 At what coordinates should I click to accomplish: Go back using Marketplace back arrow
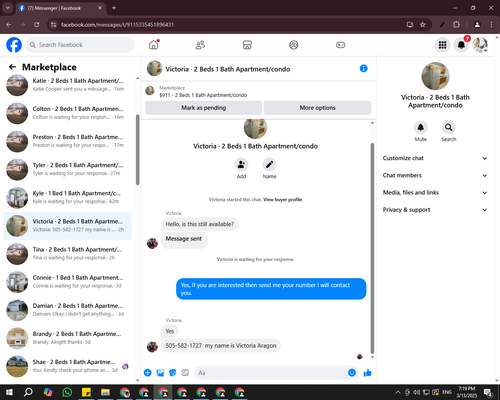tap(12, 67)
